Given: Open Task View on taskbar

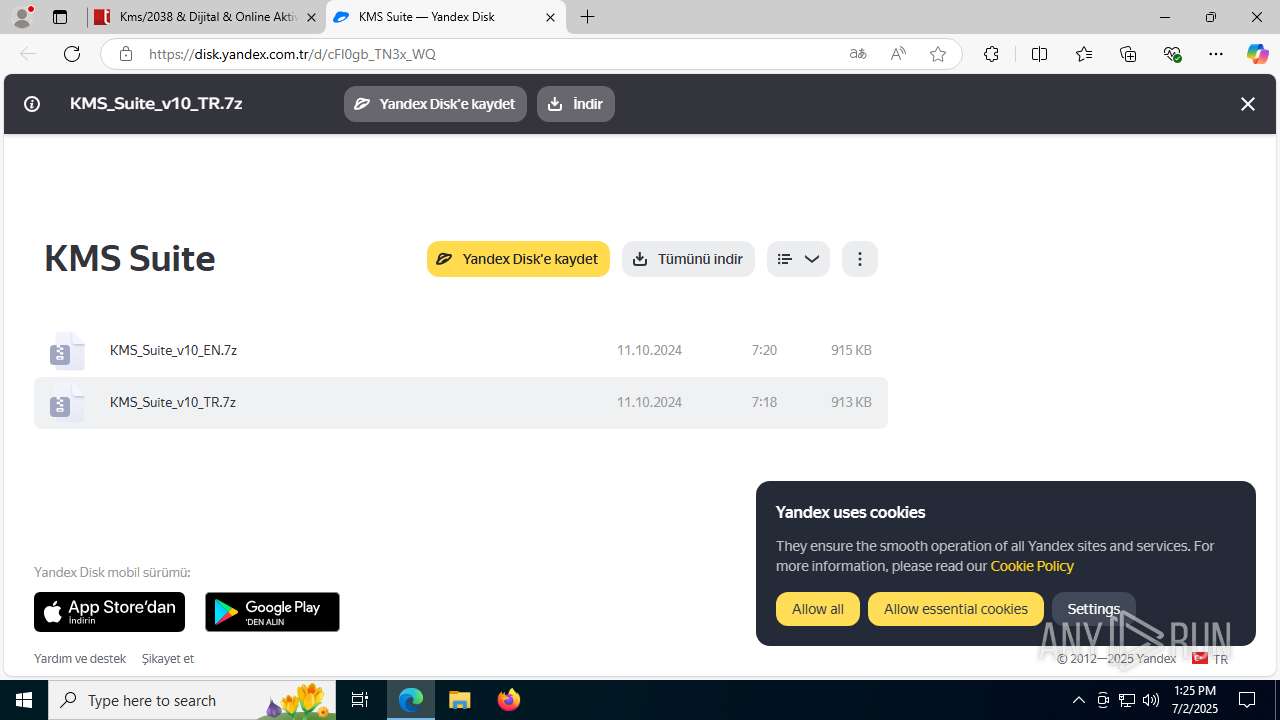Looking at the screenshot, I should (361, 700).
